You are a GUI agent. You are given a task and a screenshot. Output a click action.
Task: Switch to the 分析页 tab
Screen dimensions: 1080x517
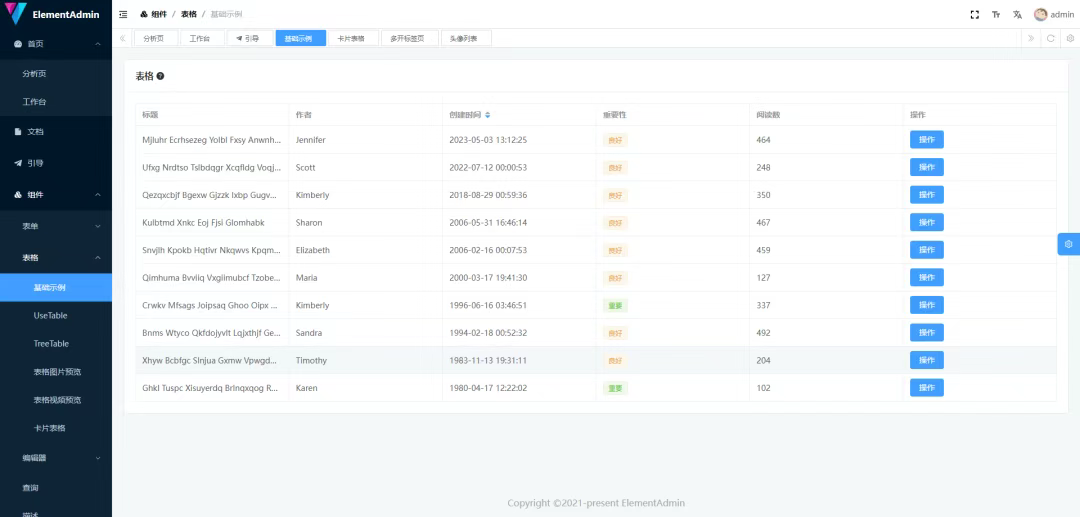(156, 39)
